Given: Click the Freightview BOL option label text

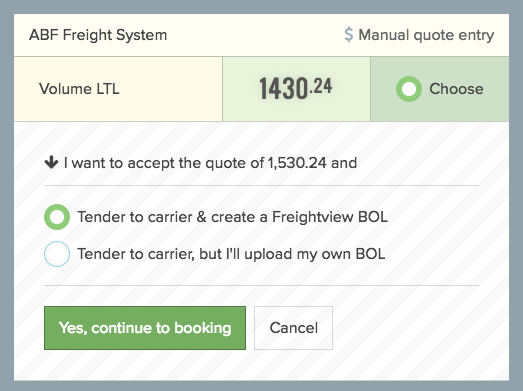Looking at the screenshot, I should pyautogui.click(x=232, y=217).
